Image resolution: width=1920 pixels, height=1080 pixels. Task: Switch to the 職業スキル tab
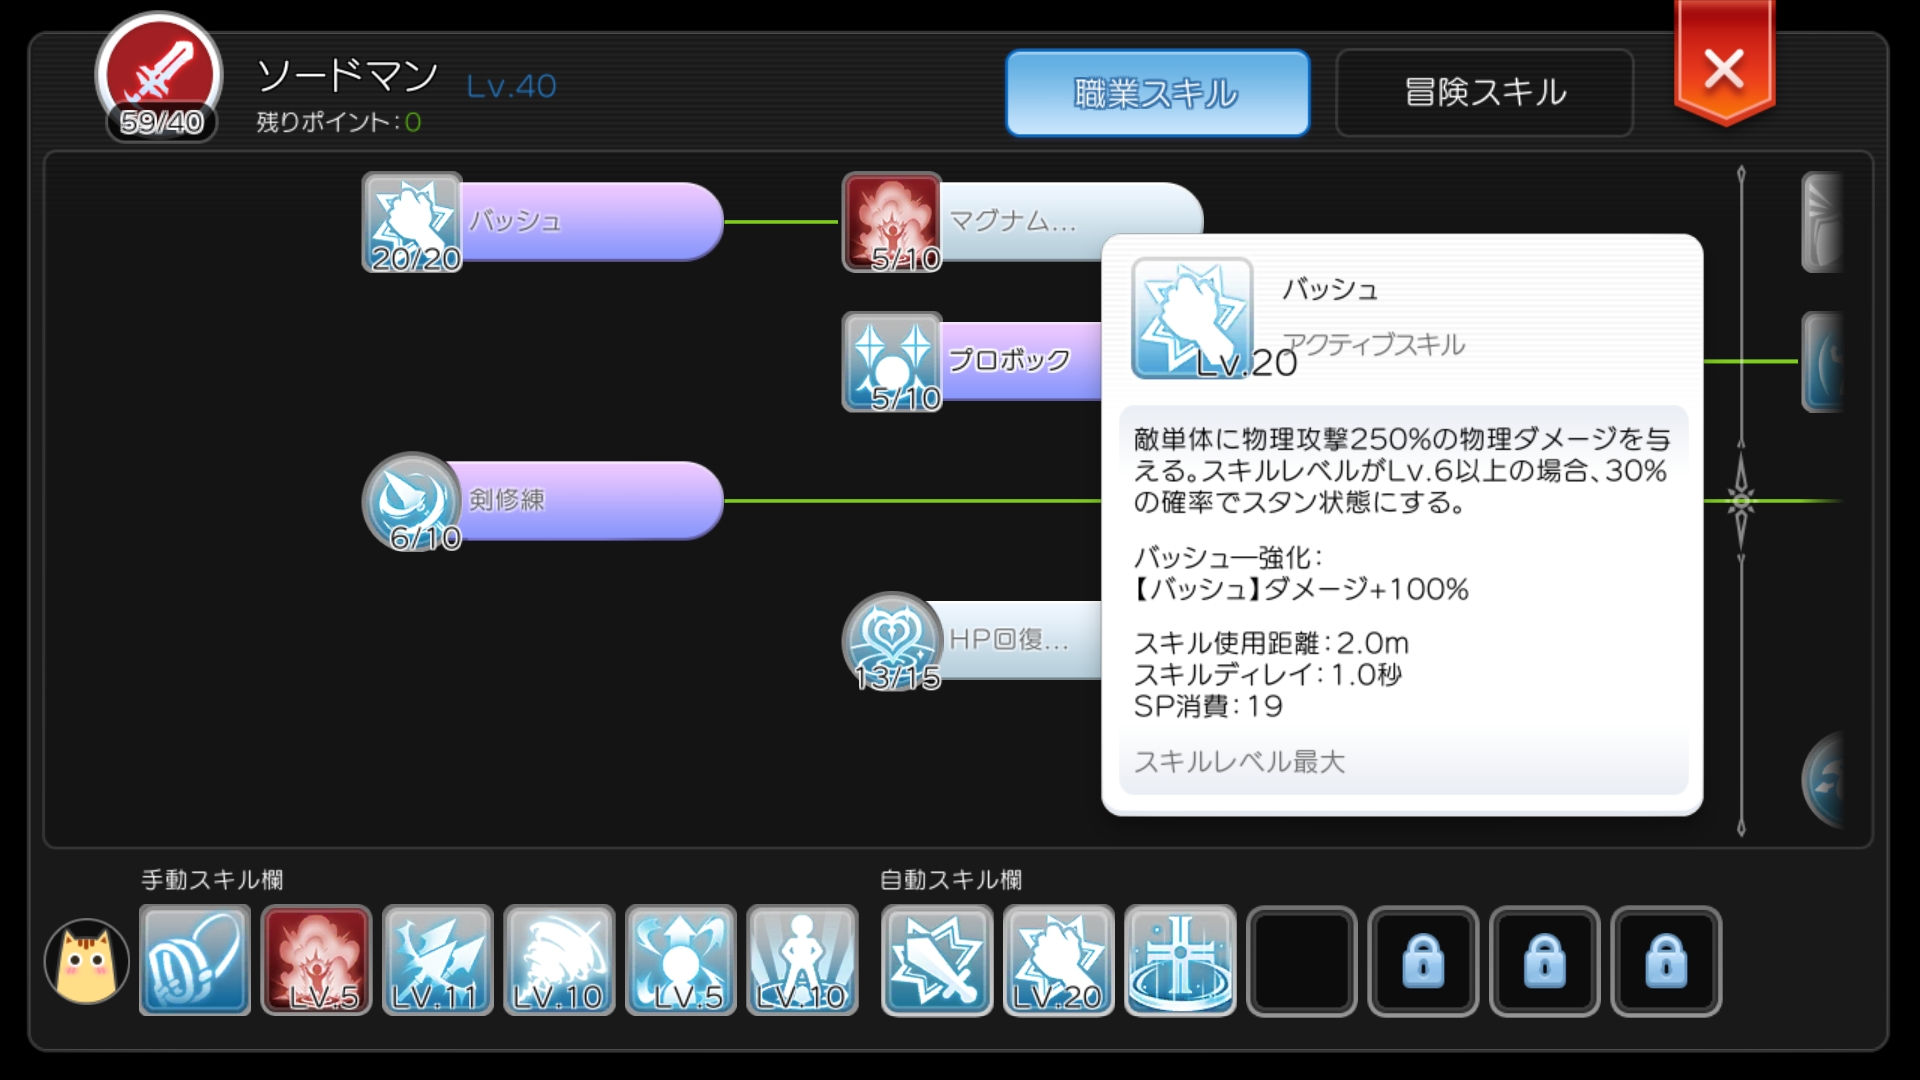click(1157, 92)
